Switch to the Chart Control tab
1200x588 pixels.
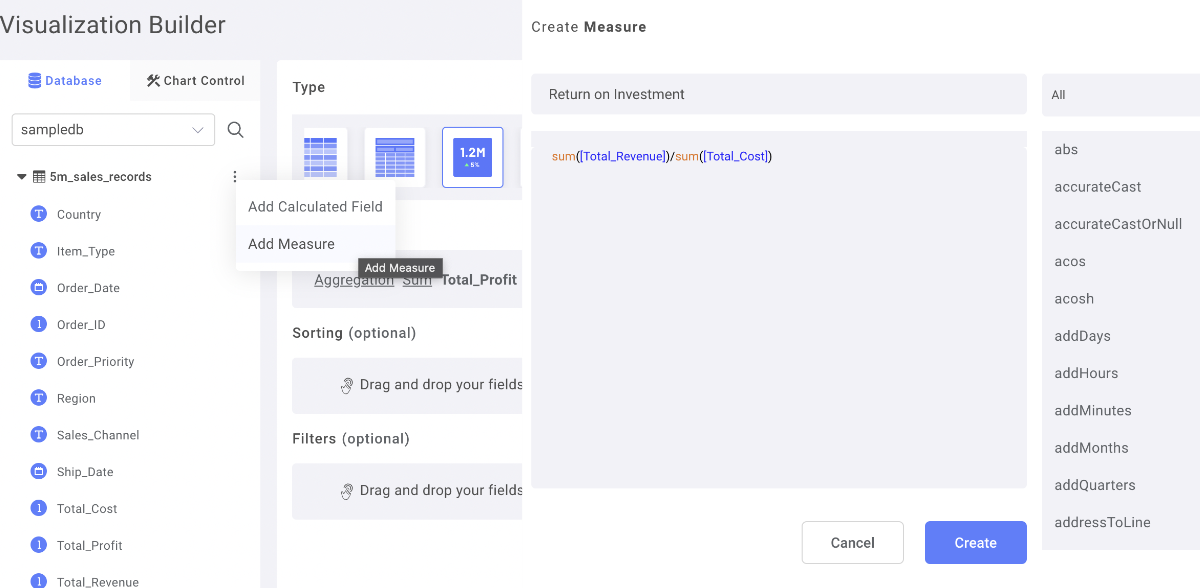coord(194,81)
